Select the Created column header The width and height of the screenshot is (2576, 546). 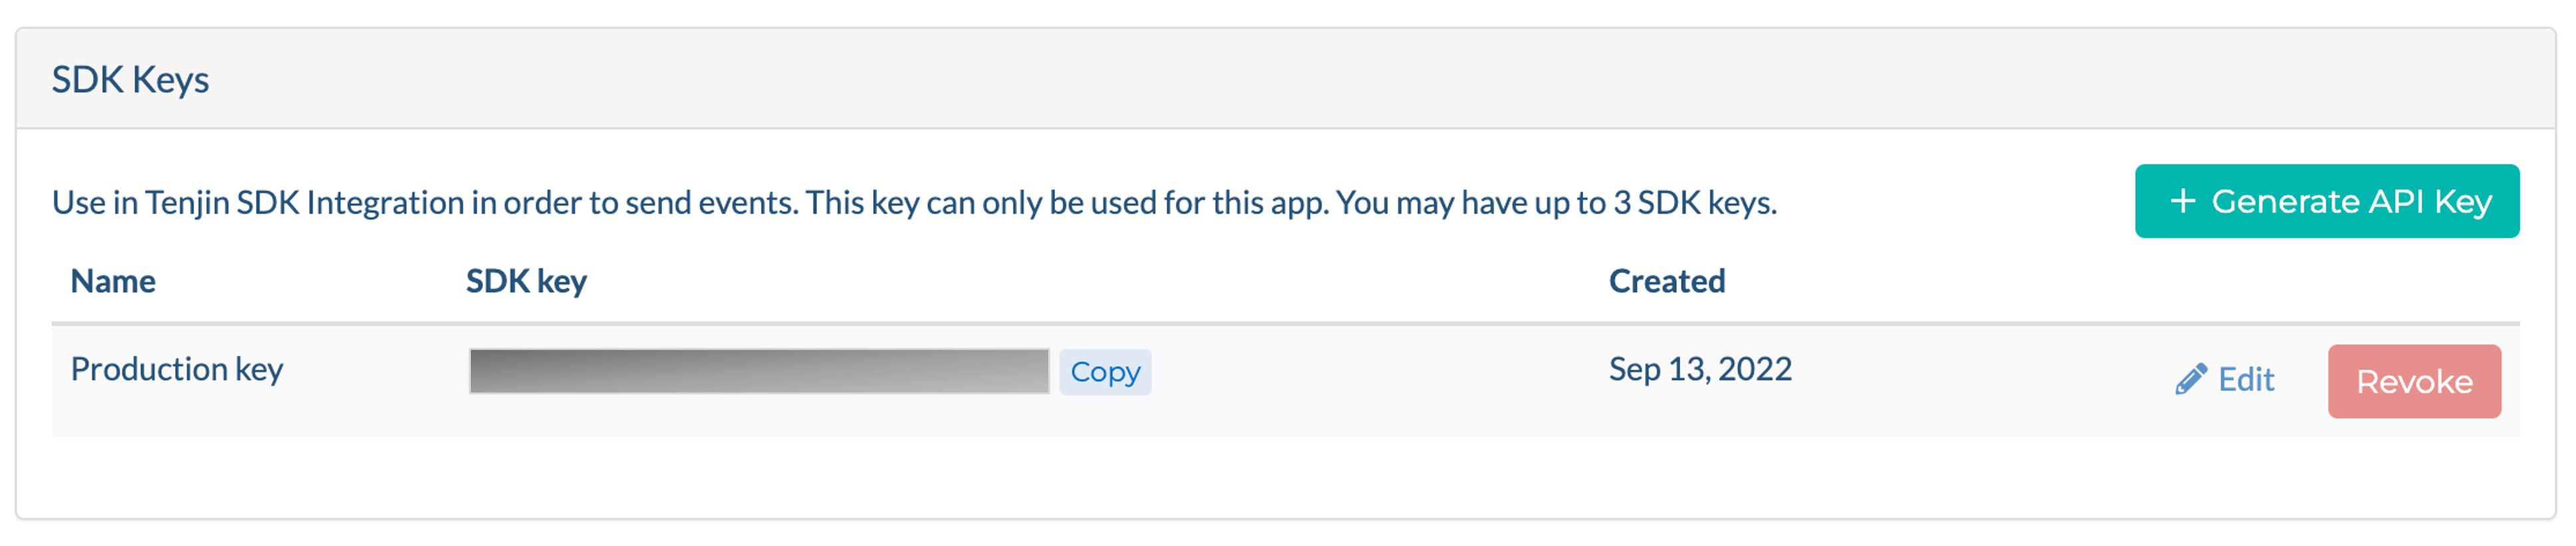click(1666, 281)
